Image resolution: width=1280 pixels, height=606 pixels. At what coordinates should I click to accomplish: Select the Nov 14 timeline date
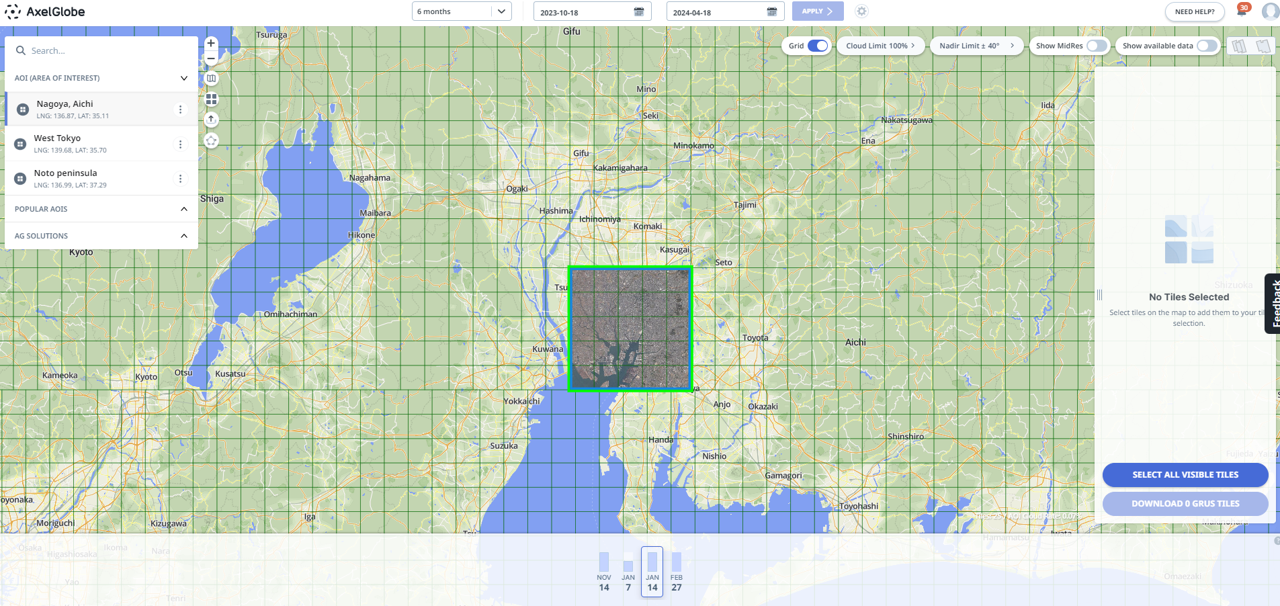click(604, 572)
